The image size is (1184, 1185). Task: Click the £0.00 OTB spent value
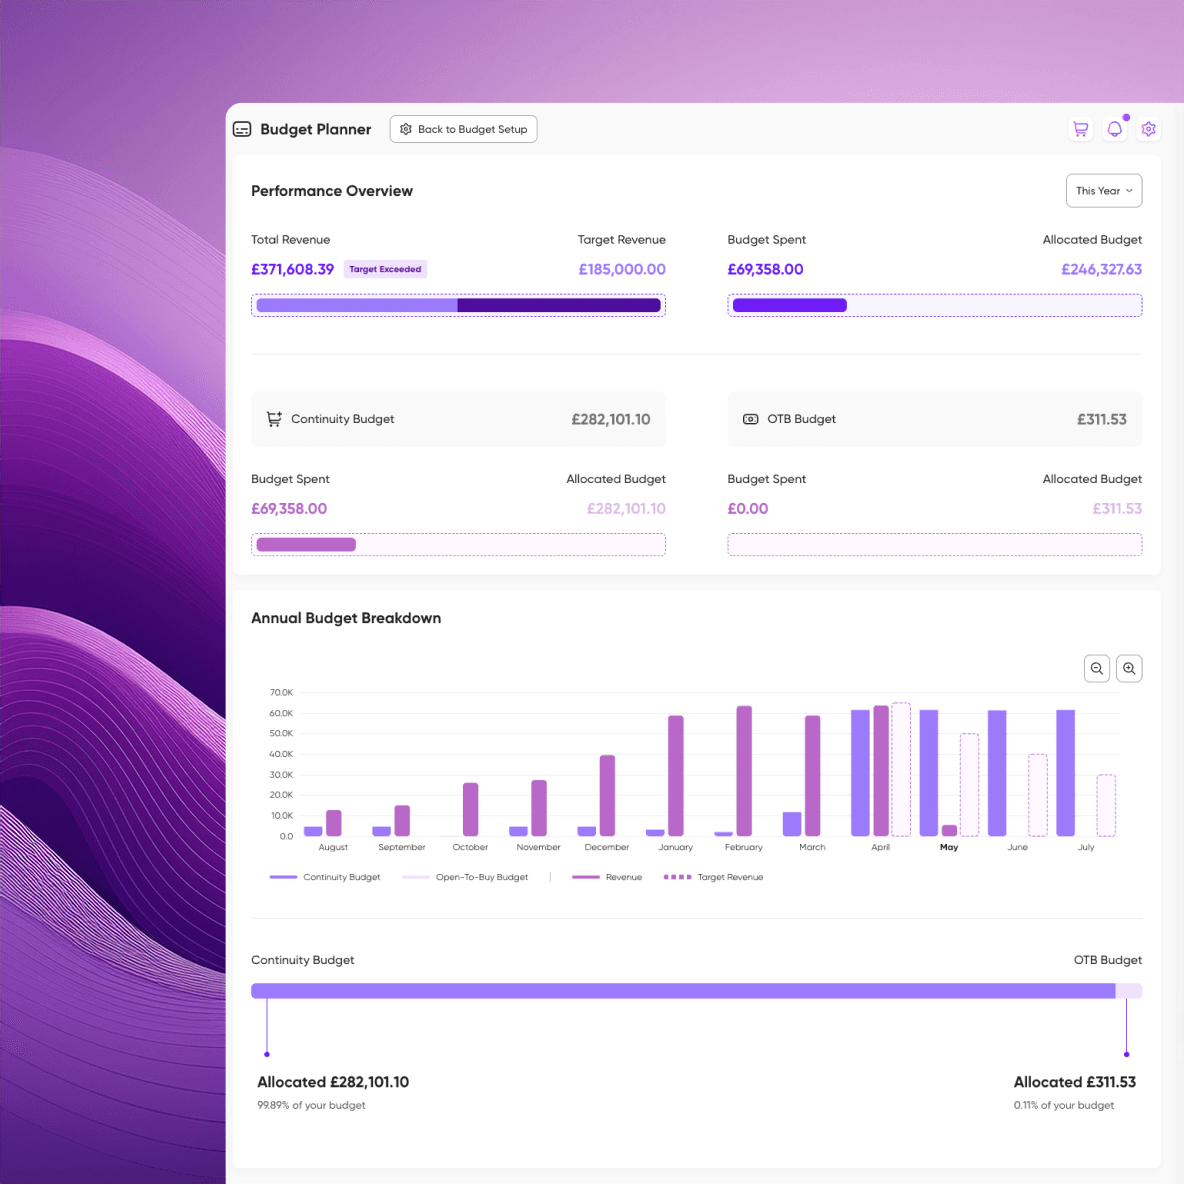coord(748,509)
